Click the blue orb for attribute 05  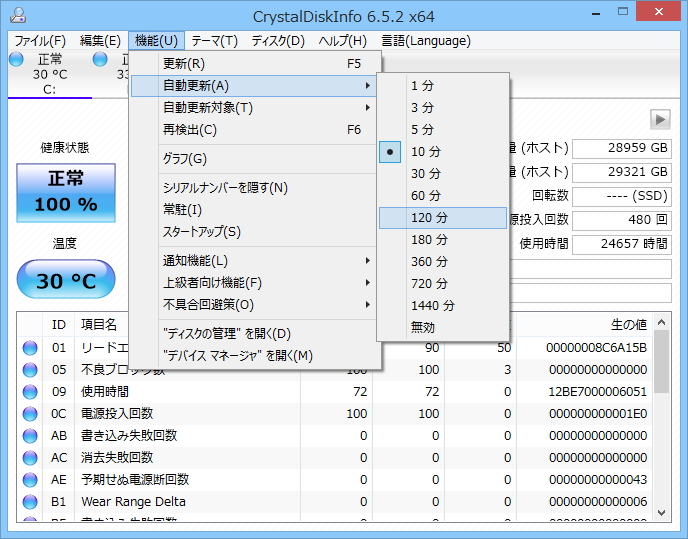tap(30, 370)
